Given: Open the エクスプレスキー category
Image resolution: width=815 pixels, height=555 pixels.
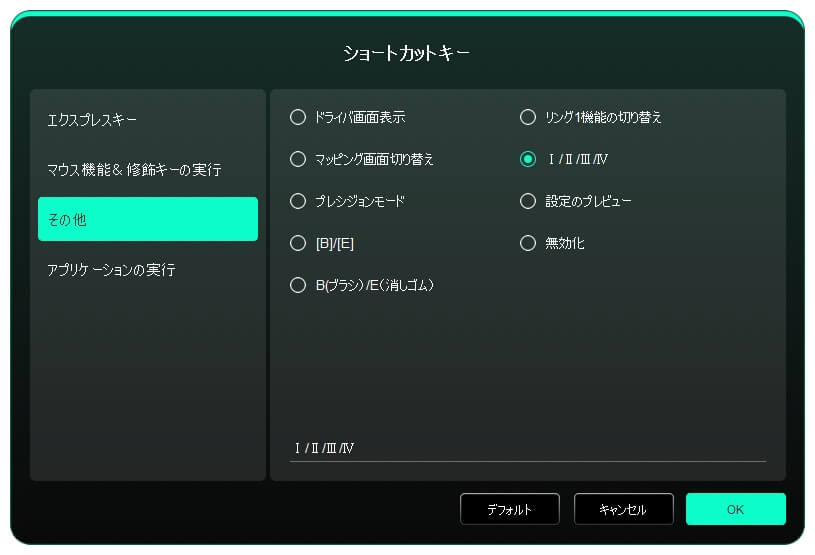Looking at the screenshot, I should tap(148, 120).
